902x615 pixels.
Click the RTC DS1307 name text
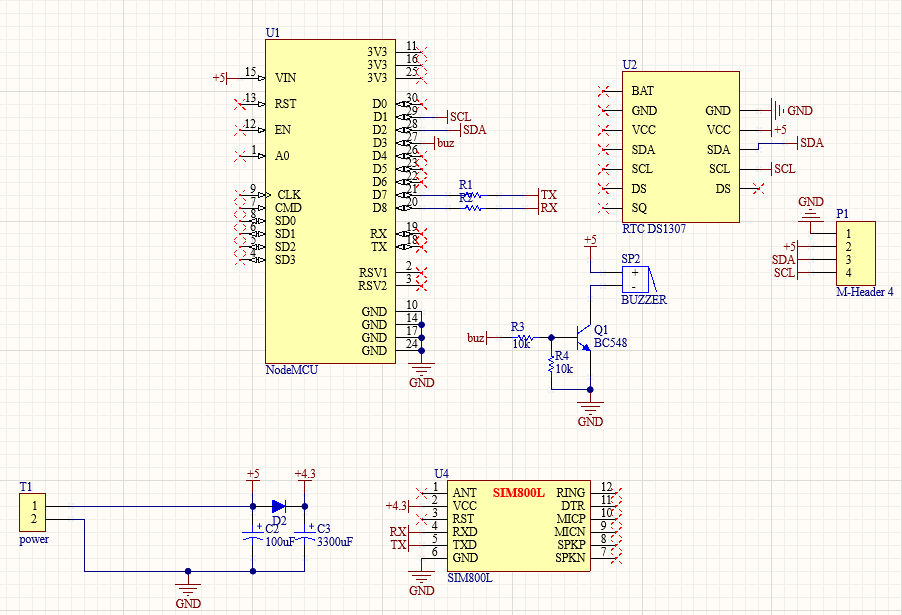pos(655,229)
